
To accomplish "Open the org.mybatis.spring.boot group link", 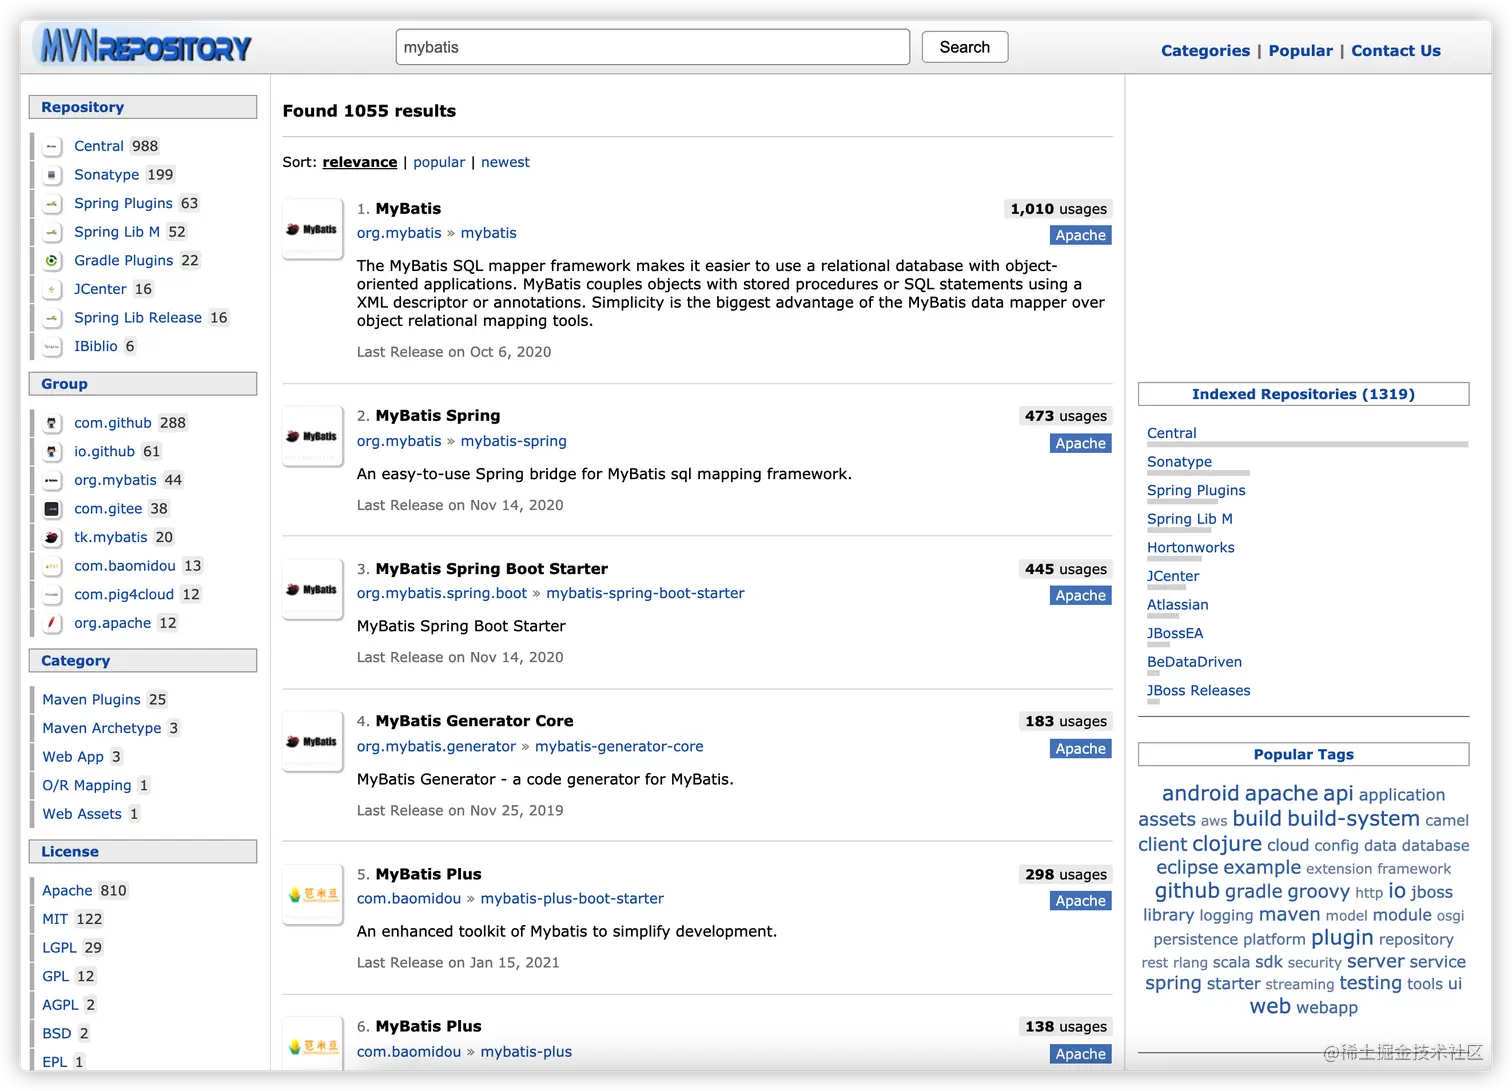I will click(x=442, y=593).
